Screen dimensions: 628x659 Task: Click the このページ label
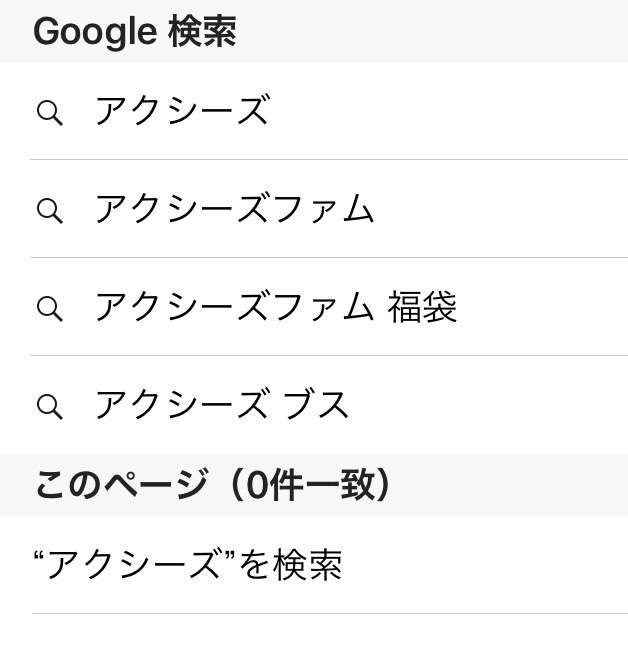point(121,485)
